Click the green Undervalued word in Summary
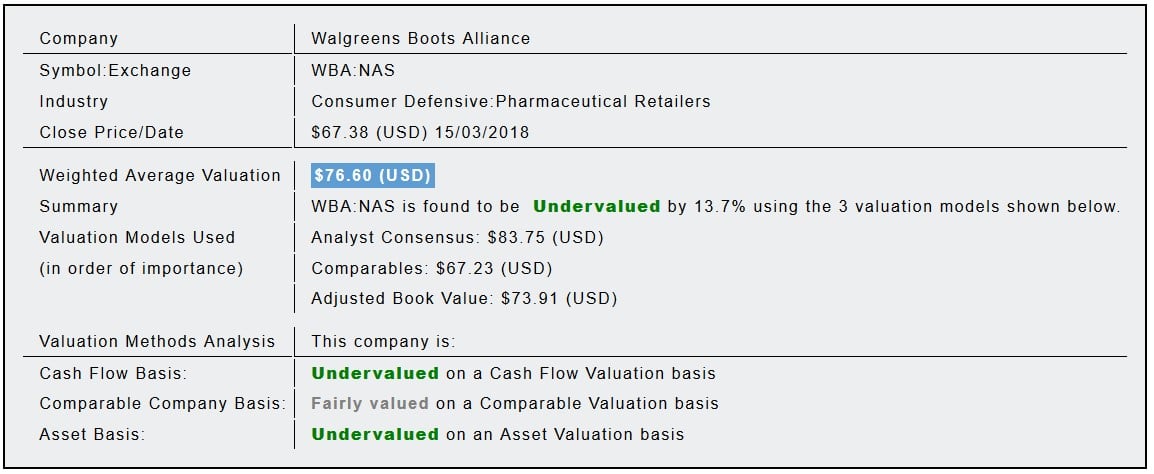This screenshot has width=1154, height=474. point(596,207)
